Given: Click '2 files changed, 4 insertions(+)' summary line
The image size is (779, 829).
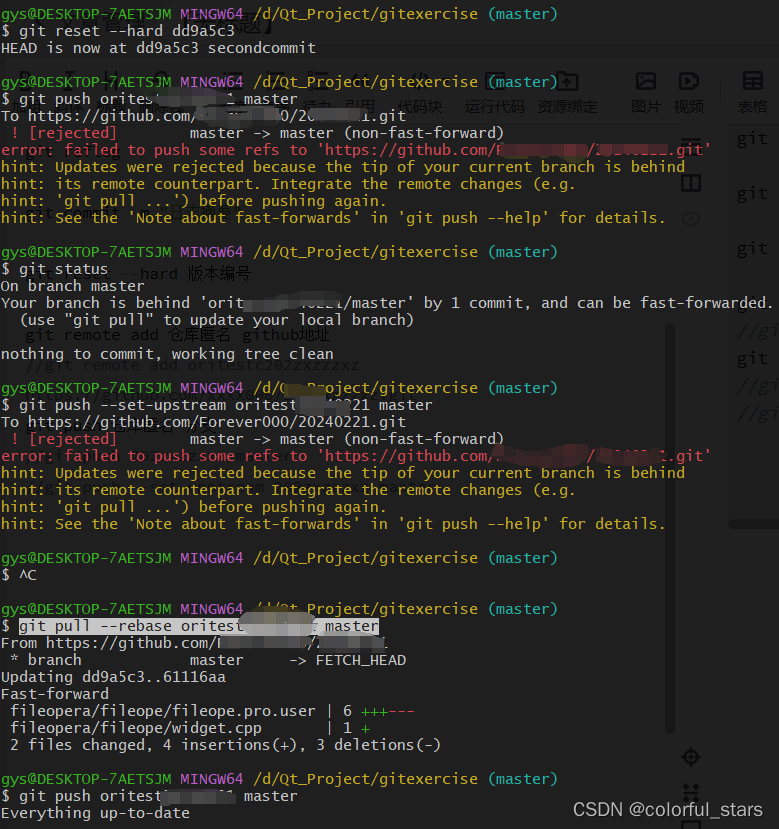Looking at the screenshot, I should pyautogui.click(x=225, y=745).
